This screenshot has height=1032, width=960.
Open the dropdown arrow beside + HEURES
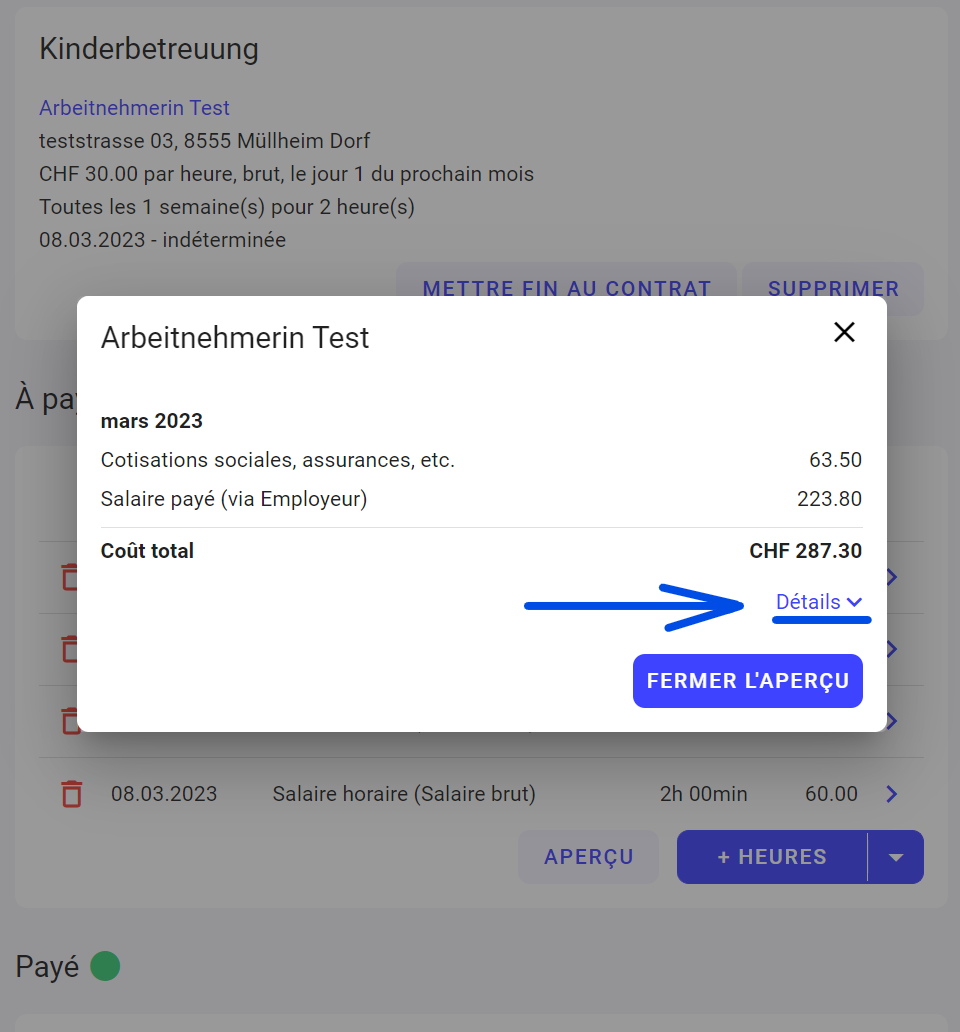pyautogui.click(x=896, y=857)
